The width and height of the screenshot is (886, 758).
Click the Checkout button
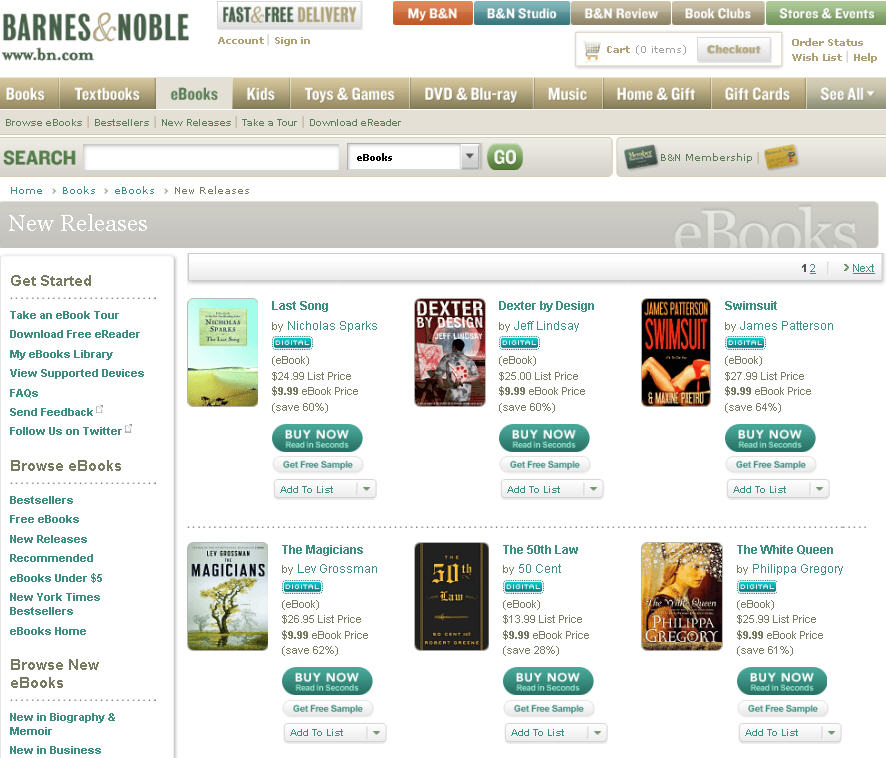733,50
